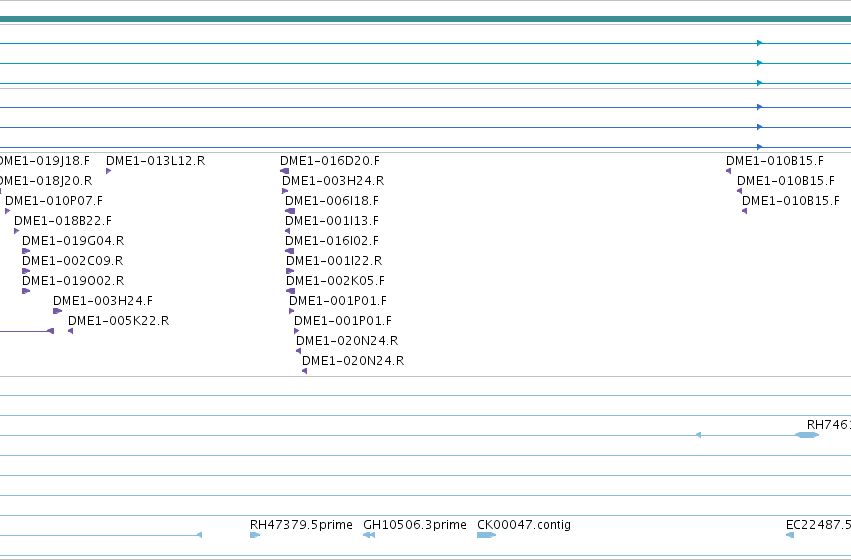
Task: Click the purple feature under DME1-019O02.R
Action: (x=26, y=291)
